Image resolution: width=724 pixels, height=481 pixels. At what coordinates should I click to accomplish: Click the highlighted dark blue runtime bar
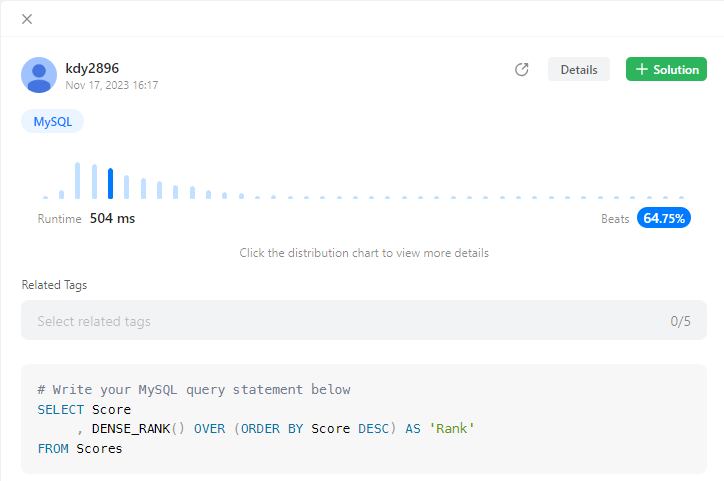pos(110,184)
